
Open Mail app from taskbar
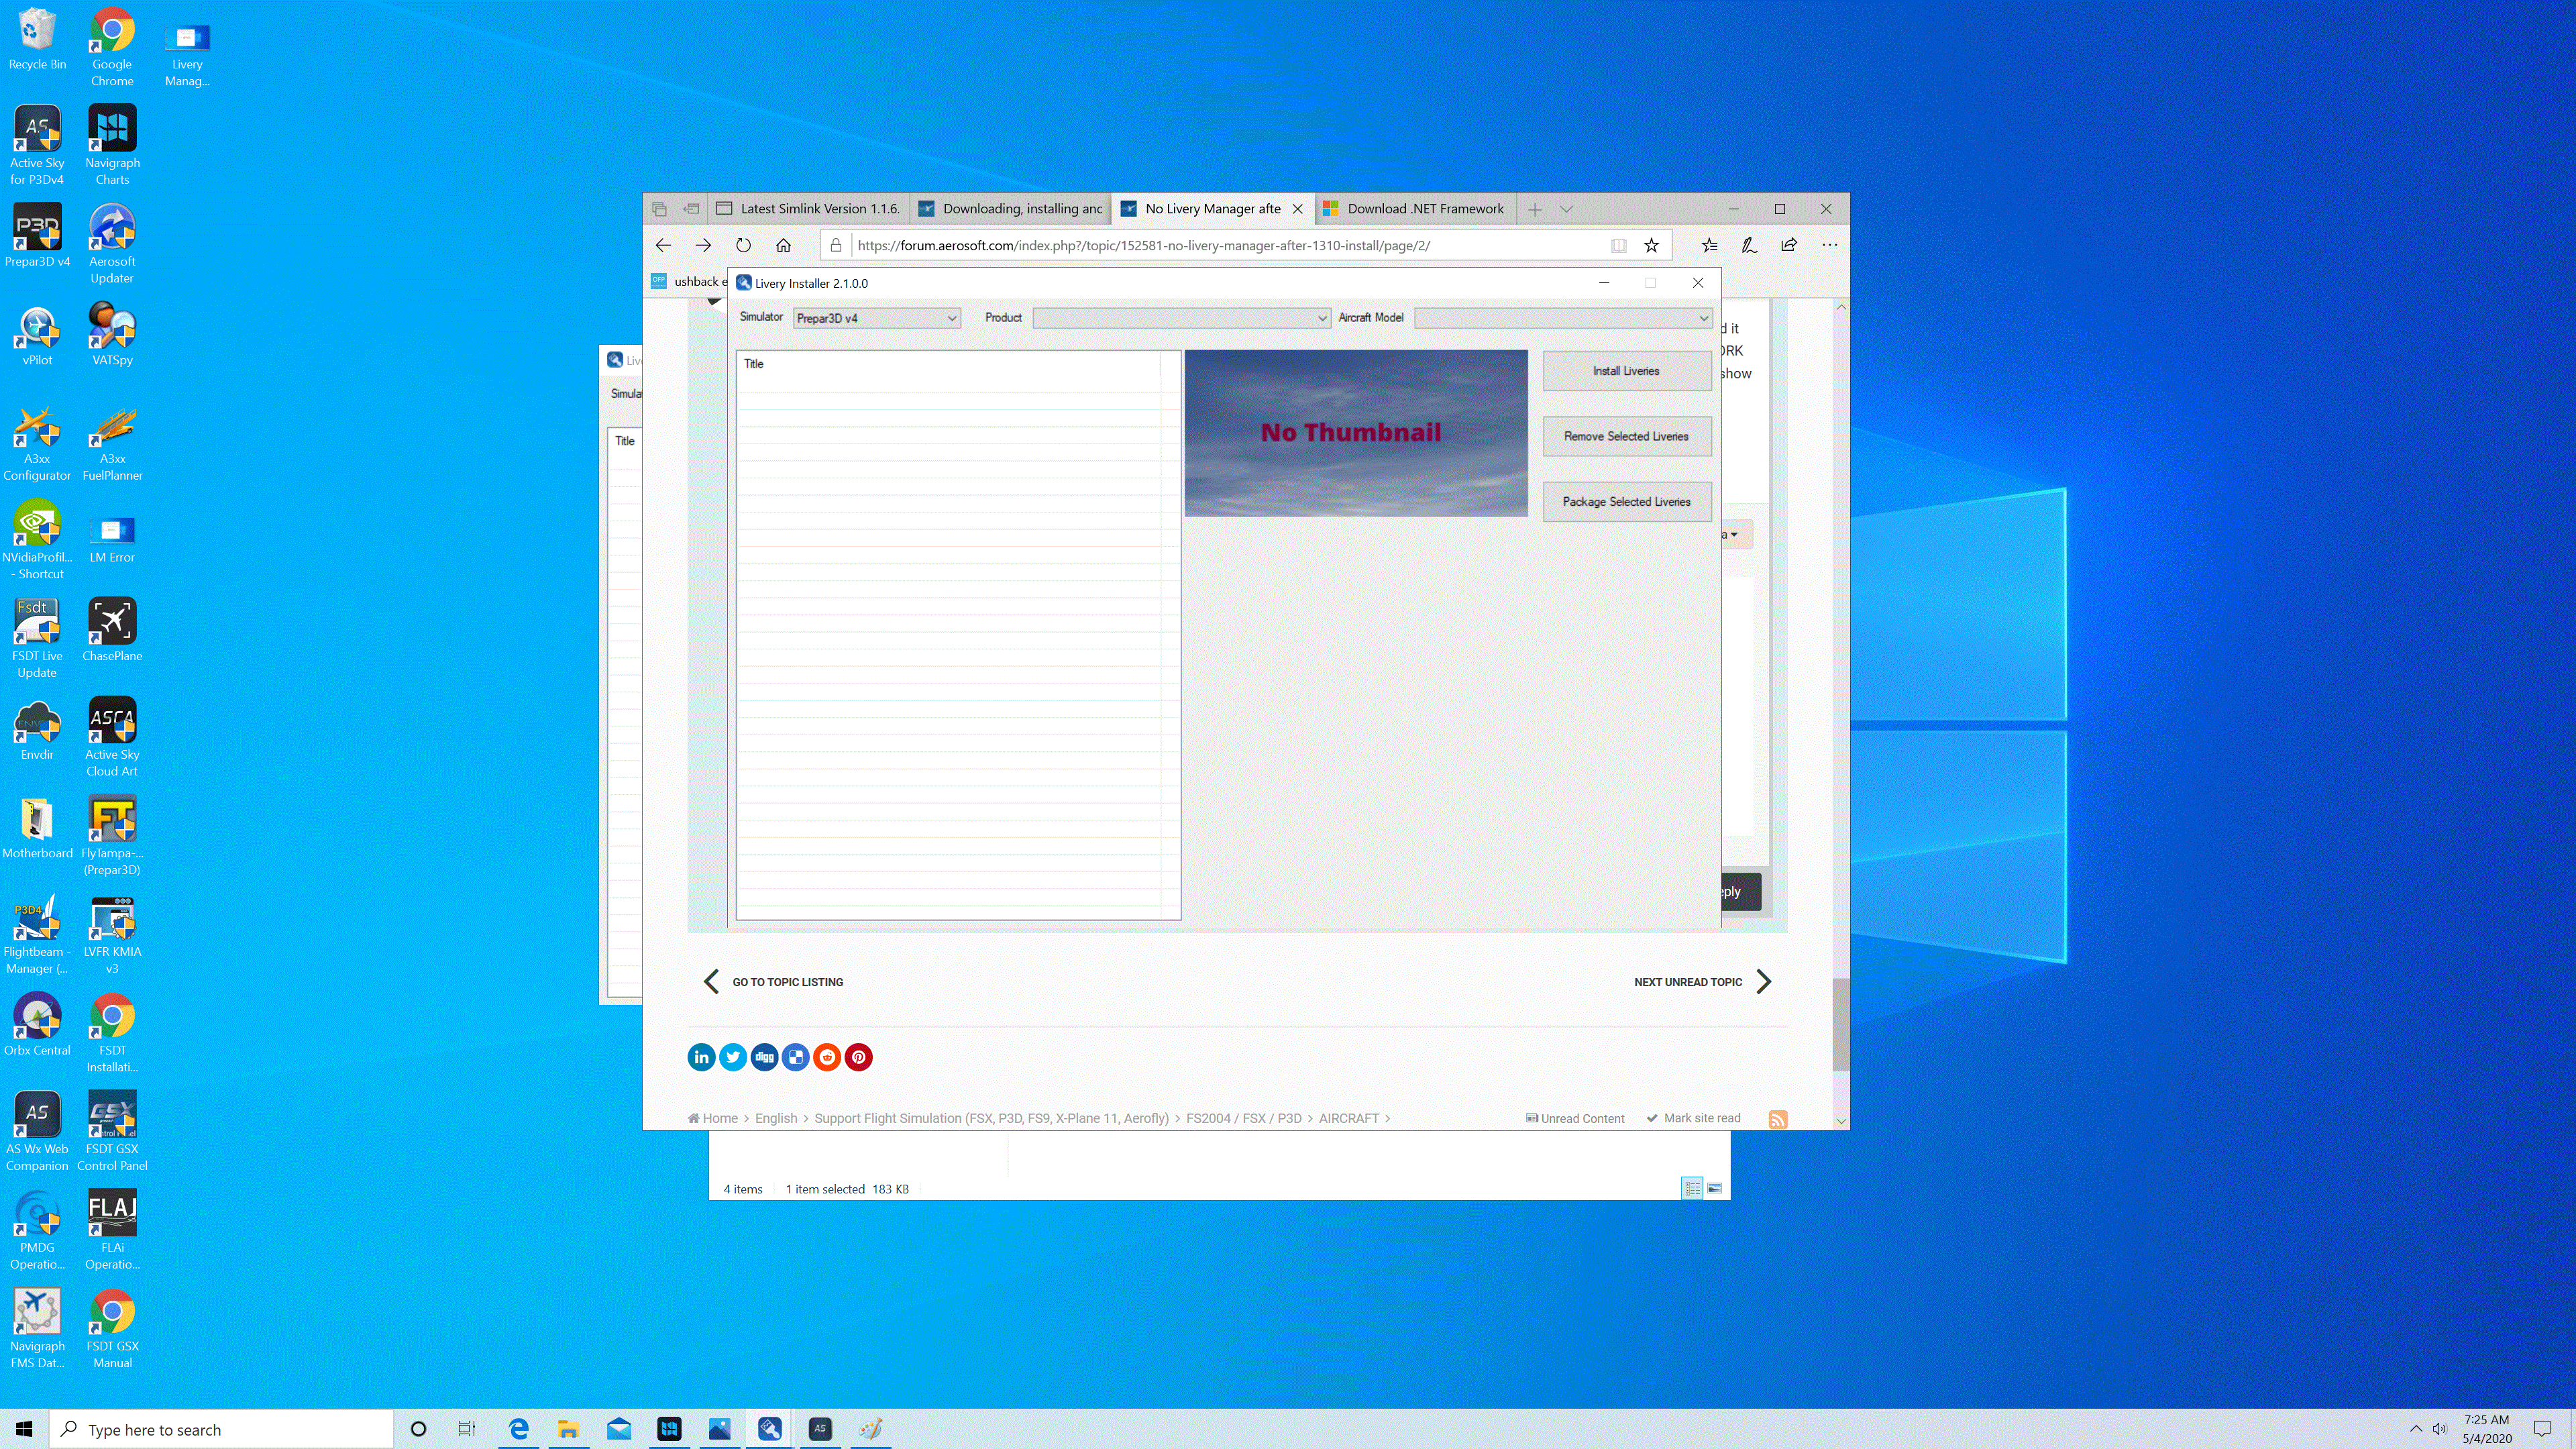[618, 1429]
